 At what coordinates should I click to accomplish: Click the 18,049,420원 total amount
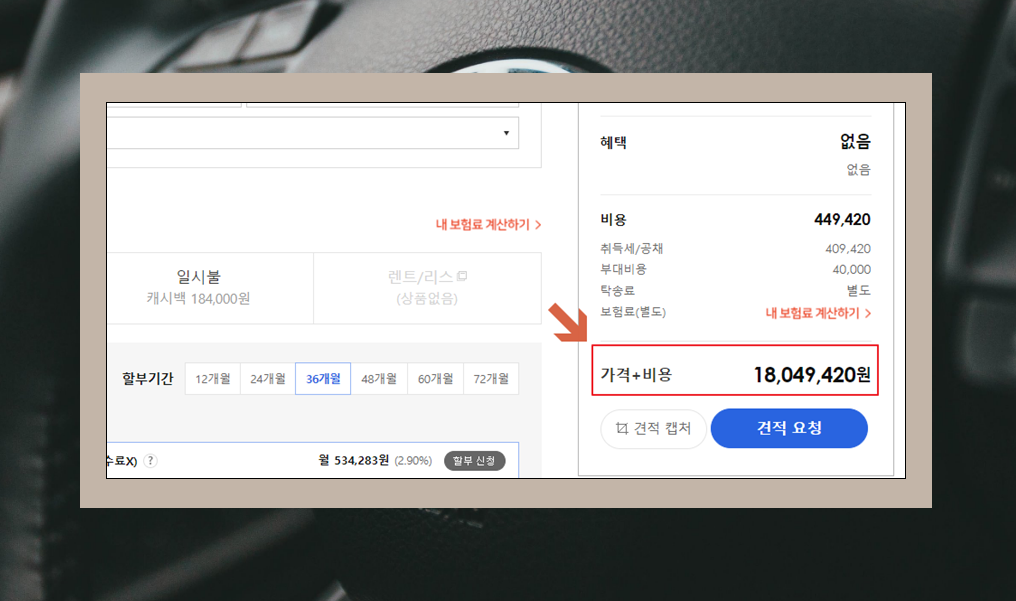[812, 374]
